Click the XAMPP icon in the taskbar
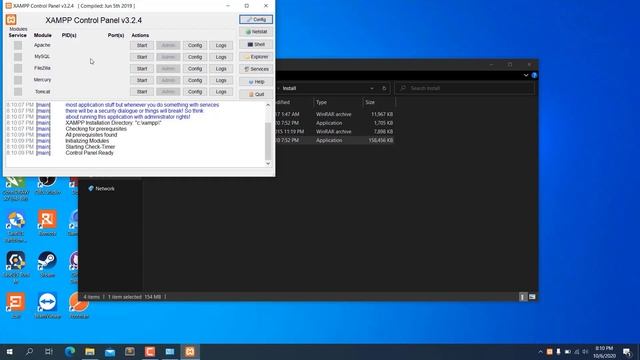Viewport: 640px width, 360px height. tap(190, 351)
